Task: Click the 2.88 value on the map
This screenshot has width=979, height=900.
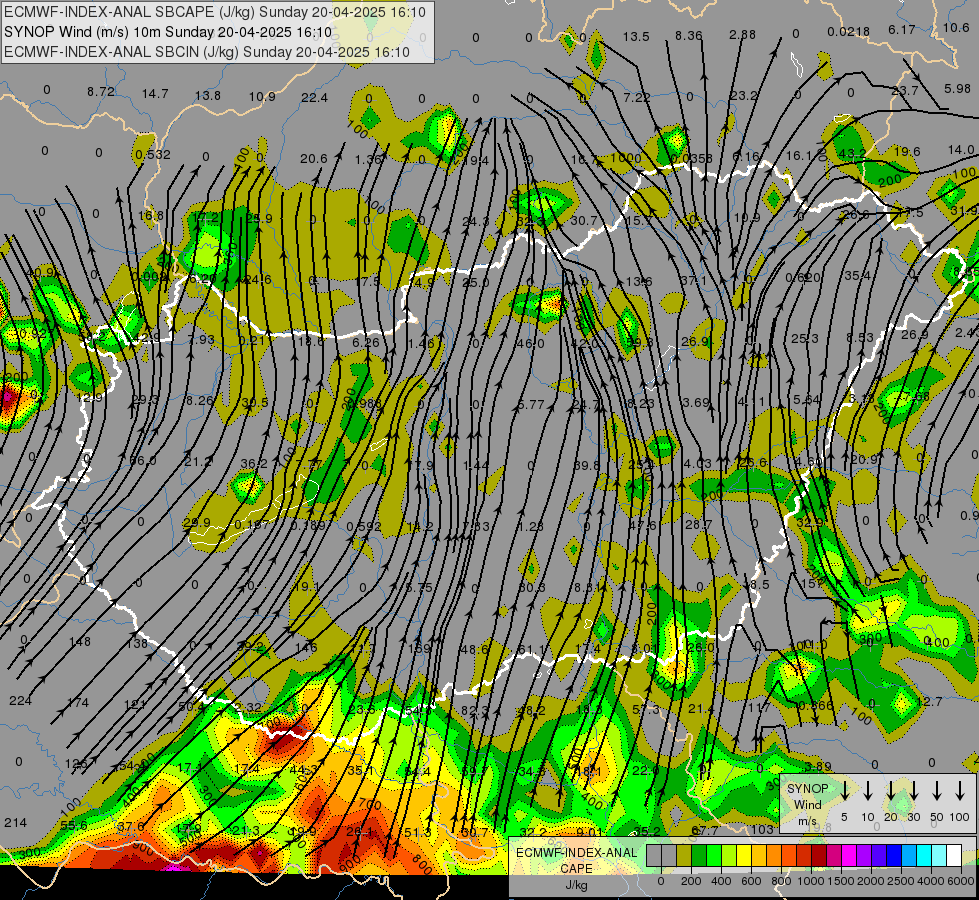Action: pos(742,35)
